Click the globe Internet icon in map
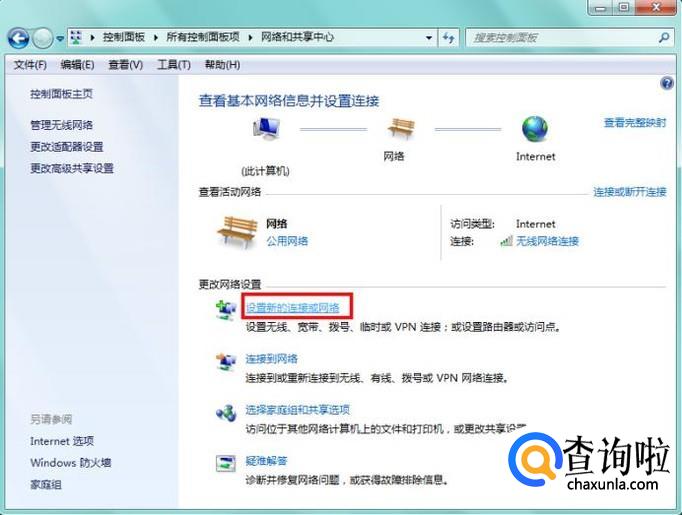Image resolution: width=682 pixels, height=515 pixels. pos(535,129)
